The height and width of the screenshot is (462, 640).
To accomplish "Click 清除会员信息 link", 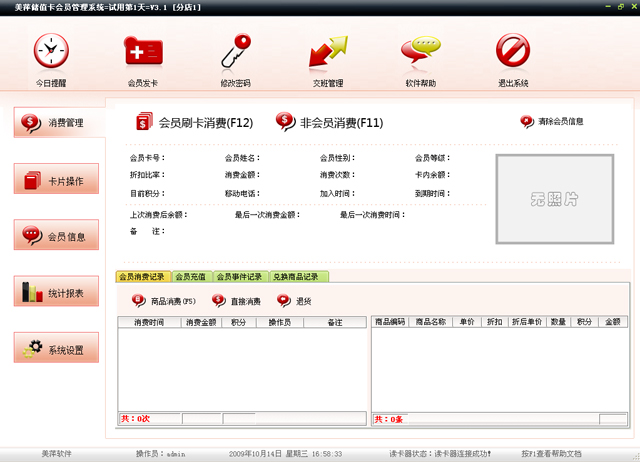I will pos(552,122).
